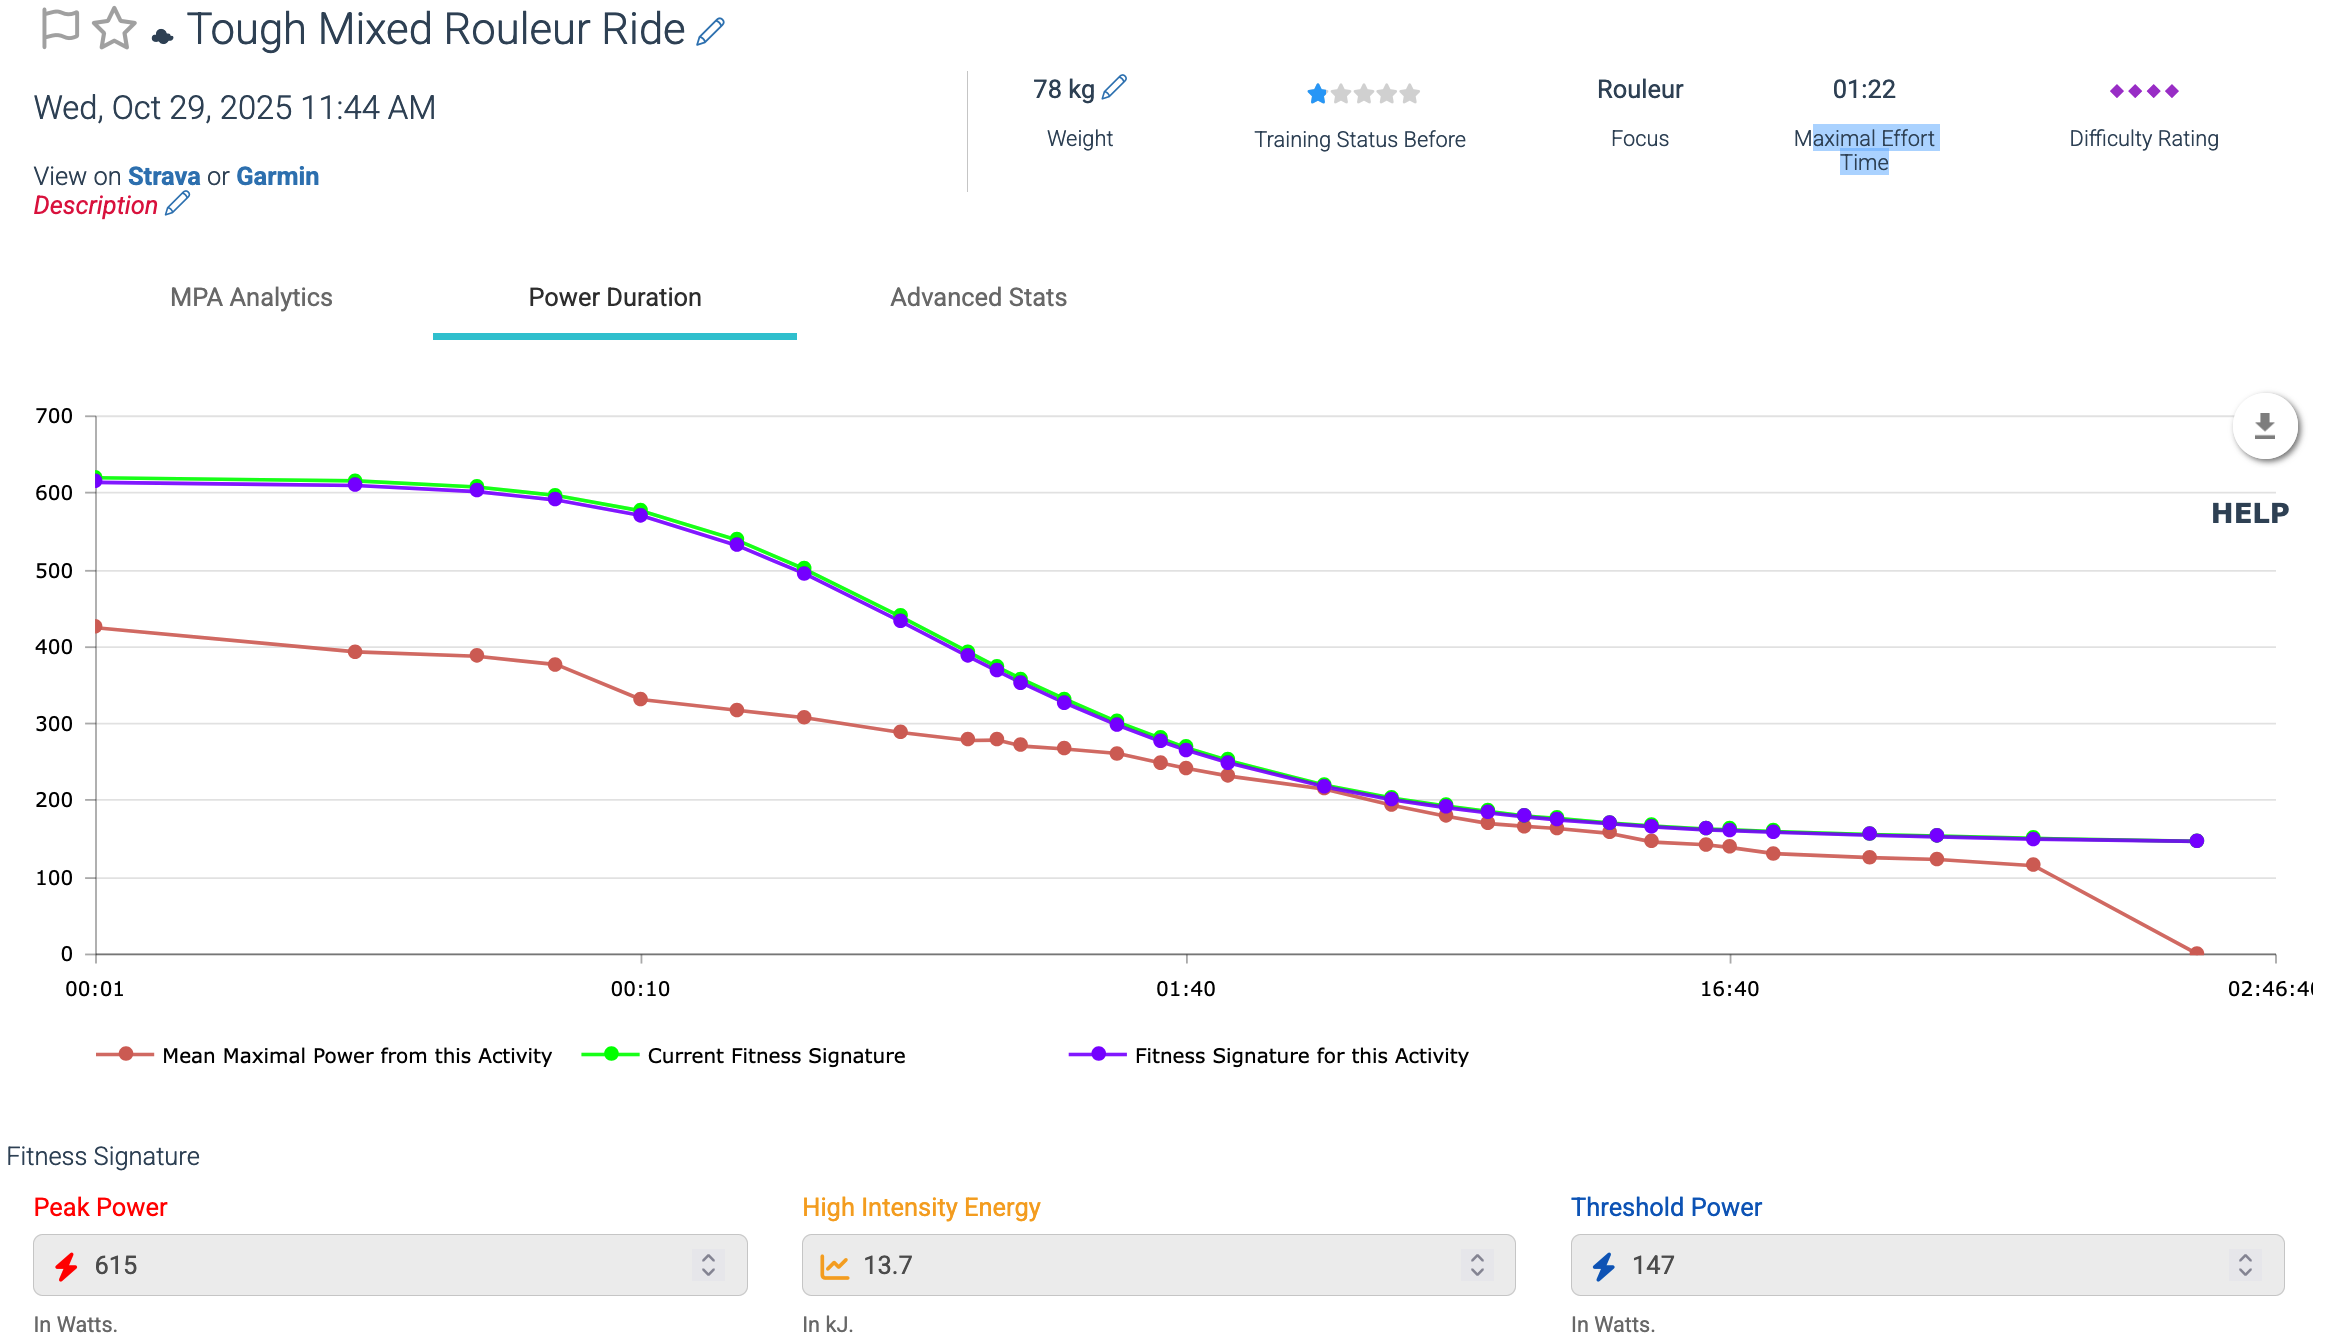Viewport: 2340px width, 1344px height.
Task: Open the Advanced Stats tab
Action: (x=978, y=297)
